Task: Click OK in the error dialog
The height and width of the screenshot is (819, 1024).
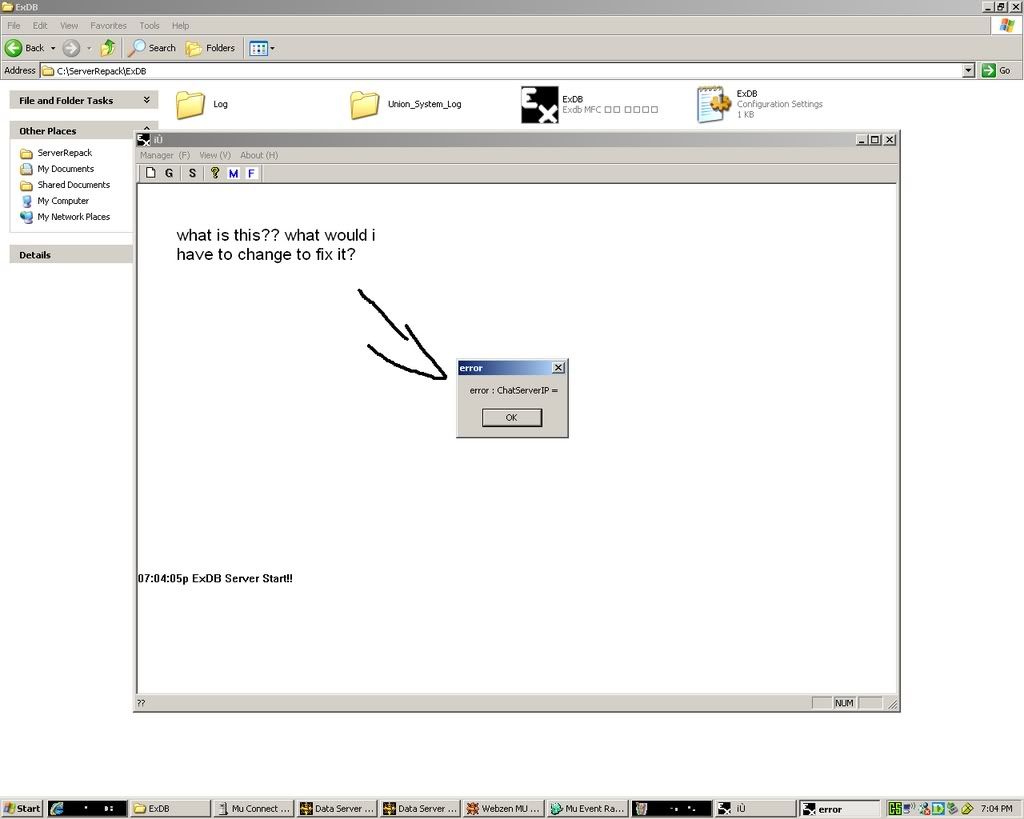Action: (511, 418)
